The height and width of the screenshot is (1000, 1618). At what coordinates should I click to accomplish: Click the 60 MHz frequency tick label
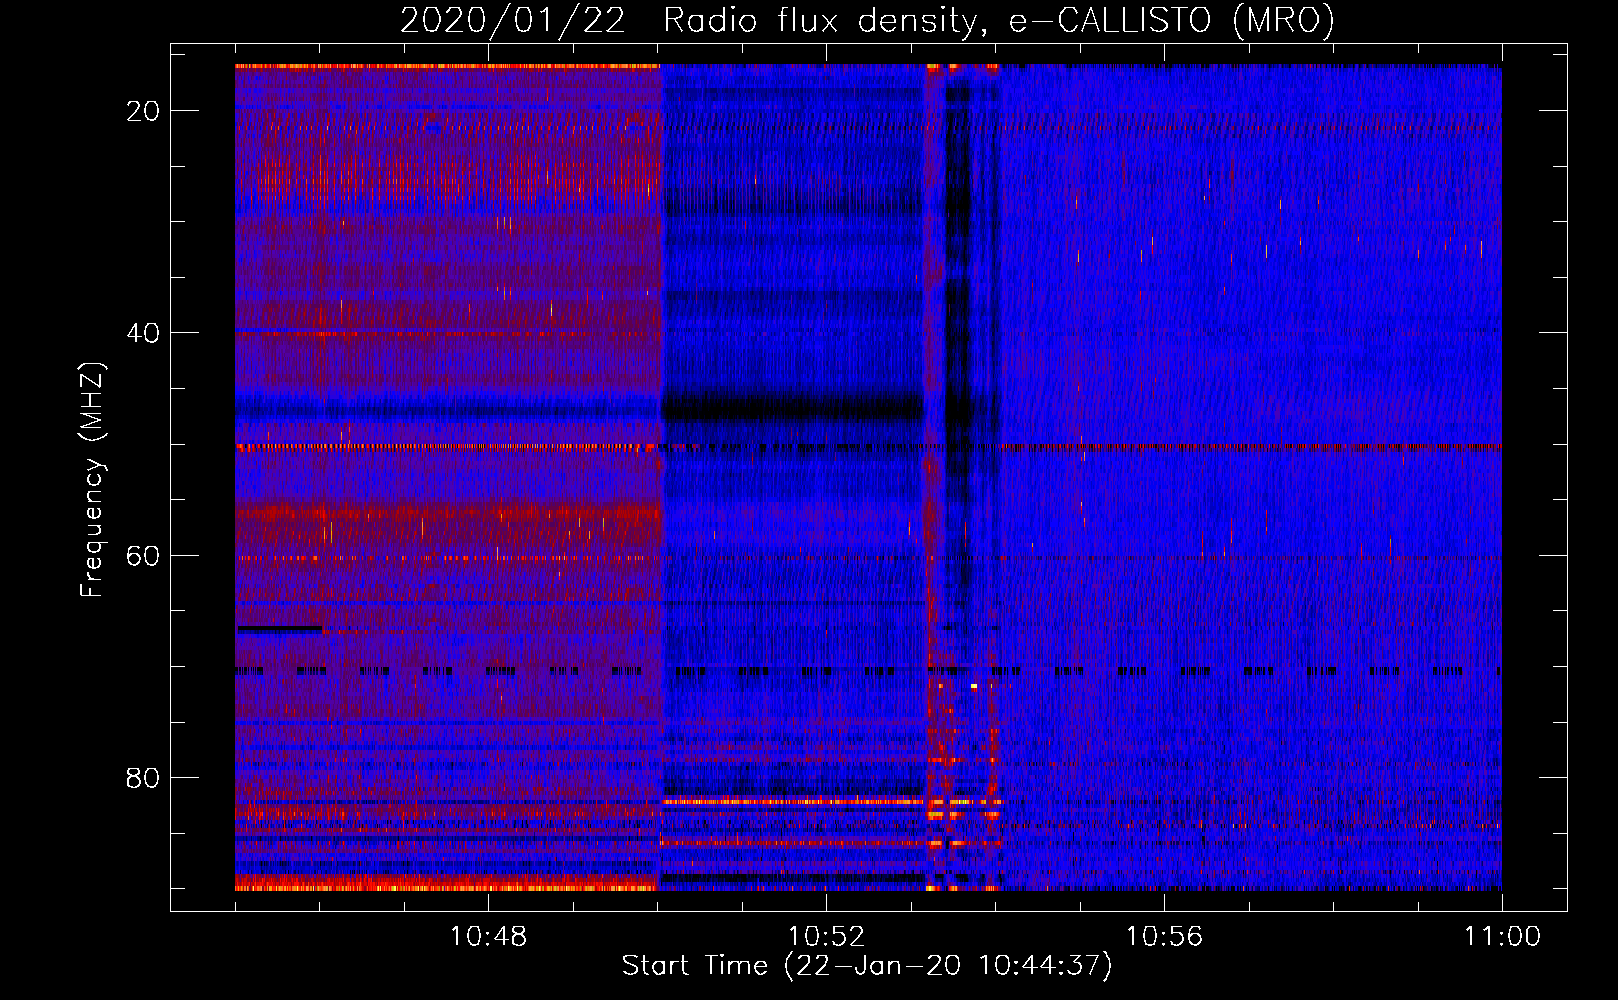144,555
